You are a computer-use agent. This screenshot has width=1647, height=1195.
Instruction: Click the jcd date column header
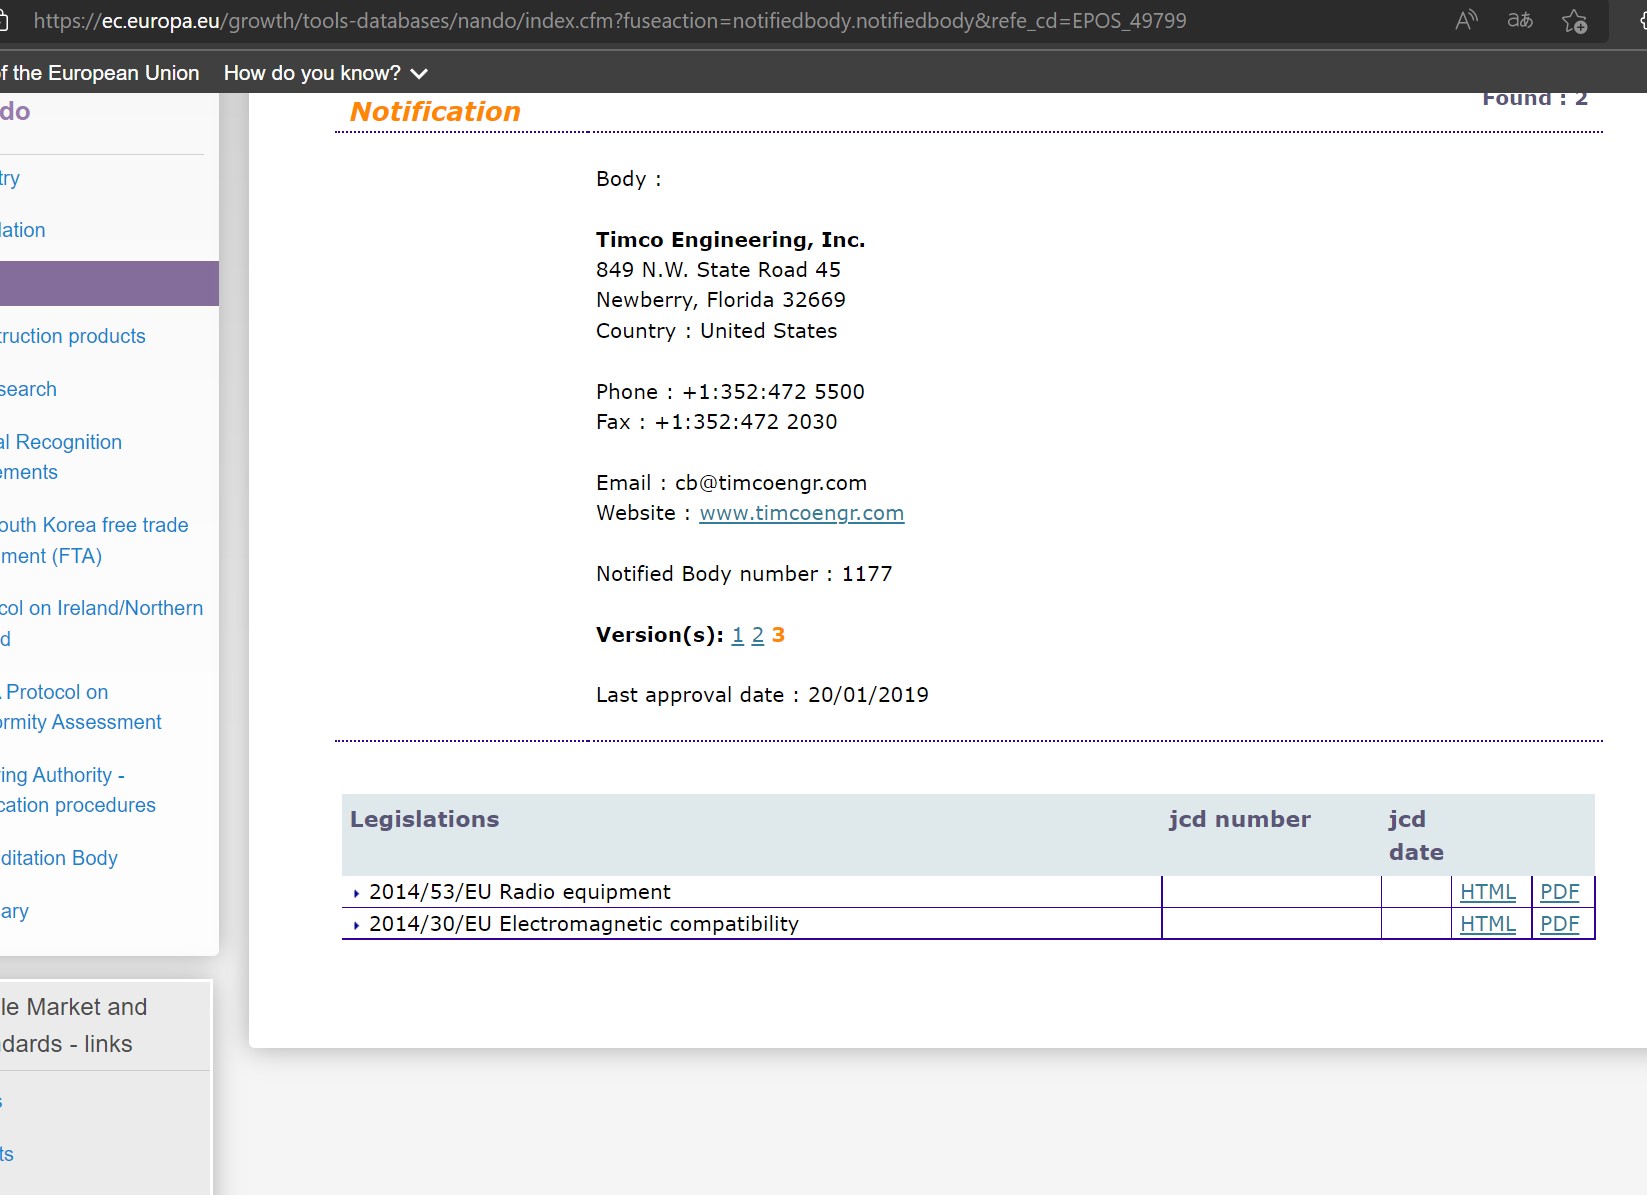(1416, 835)
